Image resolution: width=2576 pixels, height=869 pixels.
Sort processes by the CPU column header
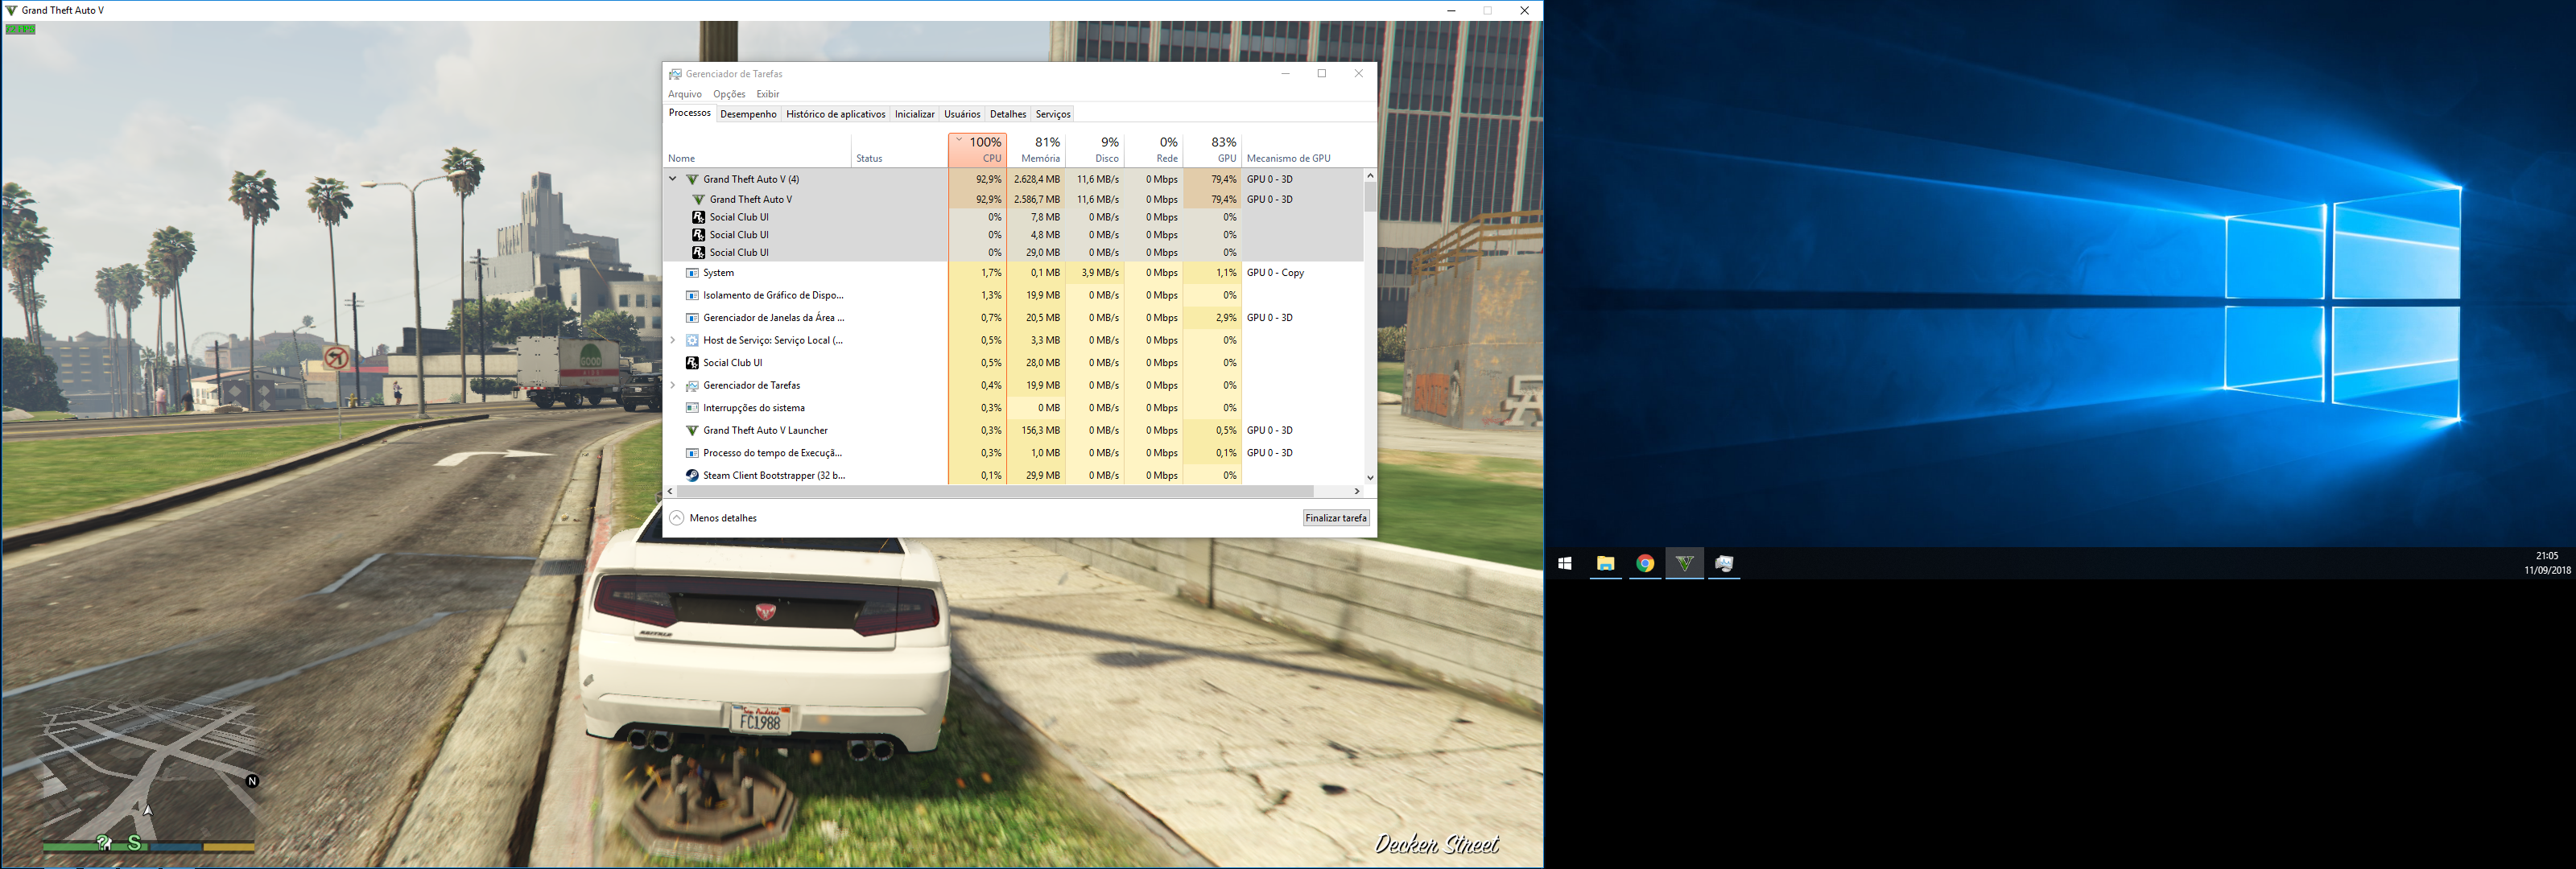pyautogui.click(x=977, y=150)
